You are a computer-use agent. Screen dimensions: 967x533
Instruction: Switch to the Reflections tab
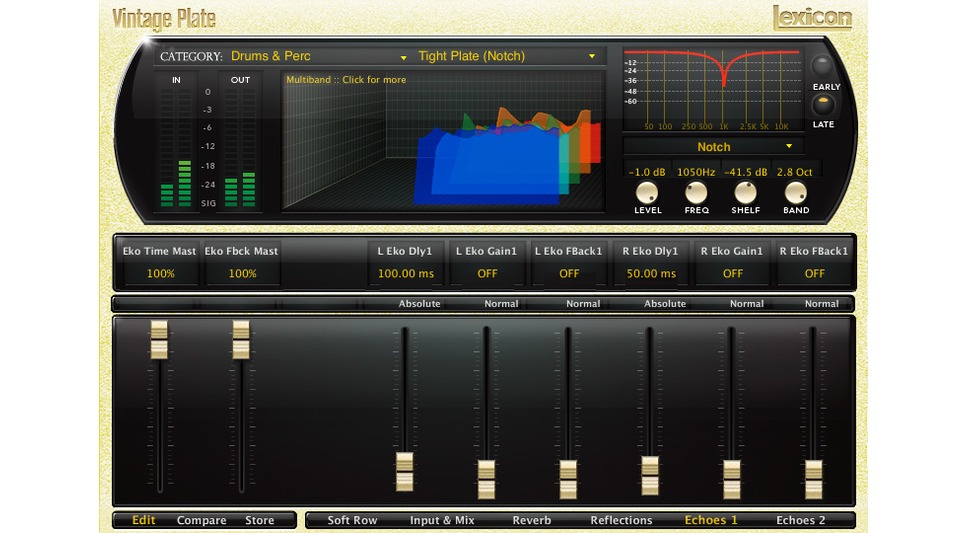tap(621, 520)
